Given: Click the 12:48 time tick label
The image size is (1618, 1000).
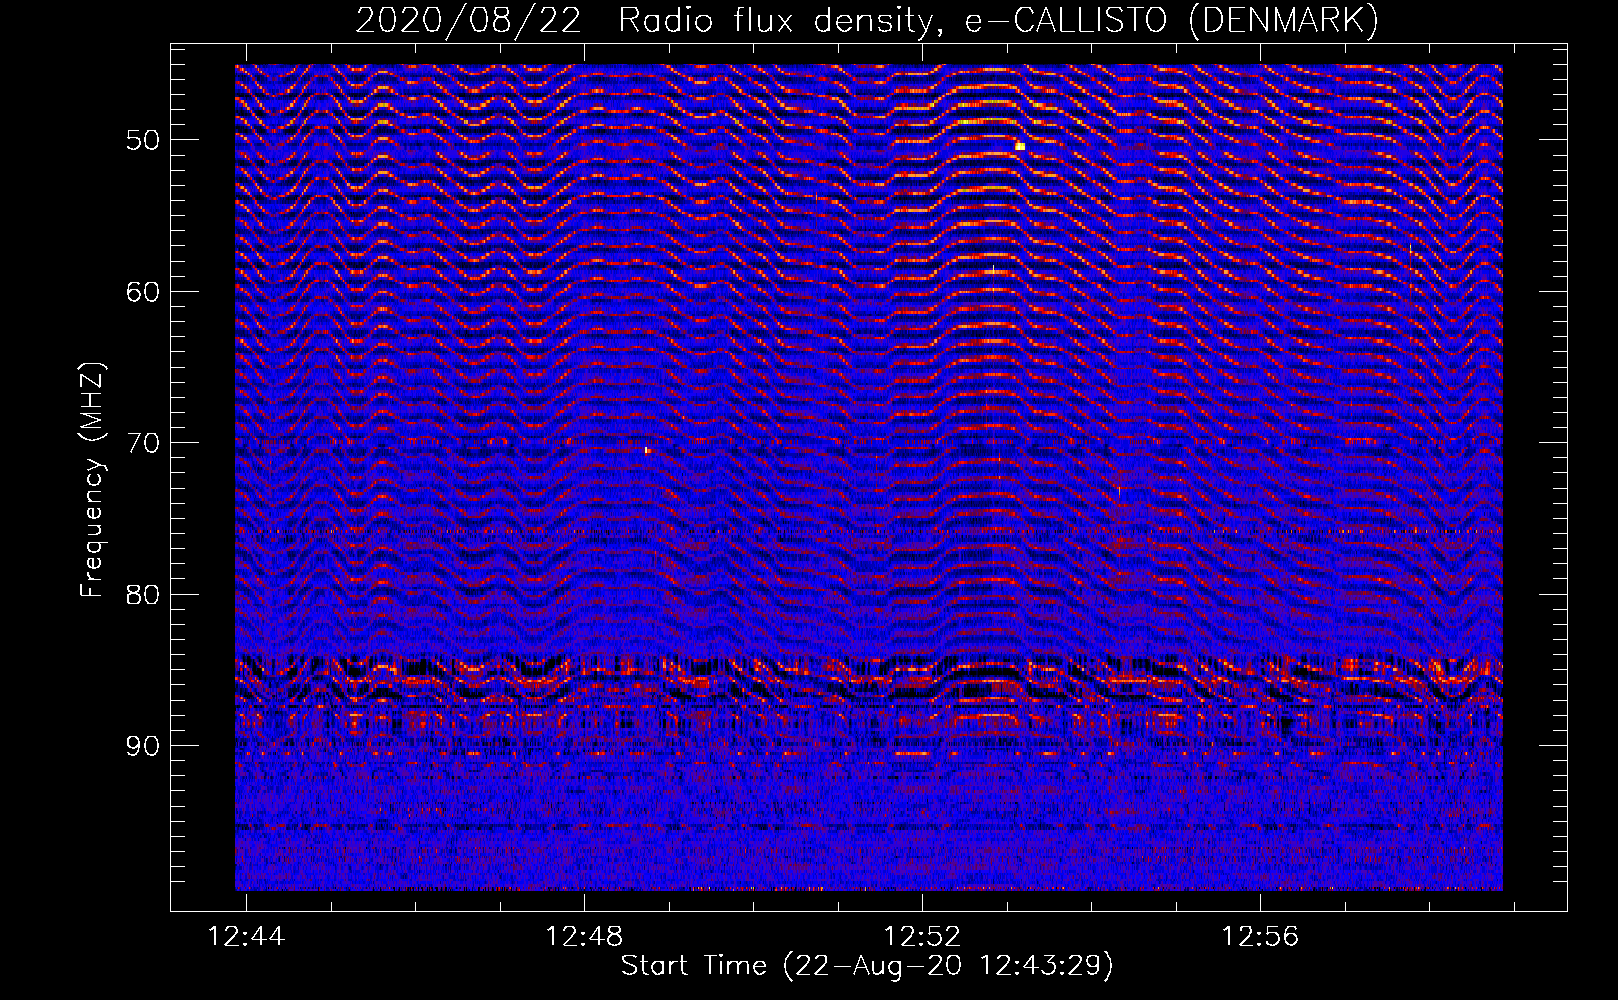Looking at the screenshot, I should (584, 937).
